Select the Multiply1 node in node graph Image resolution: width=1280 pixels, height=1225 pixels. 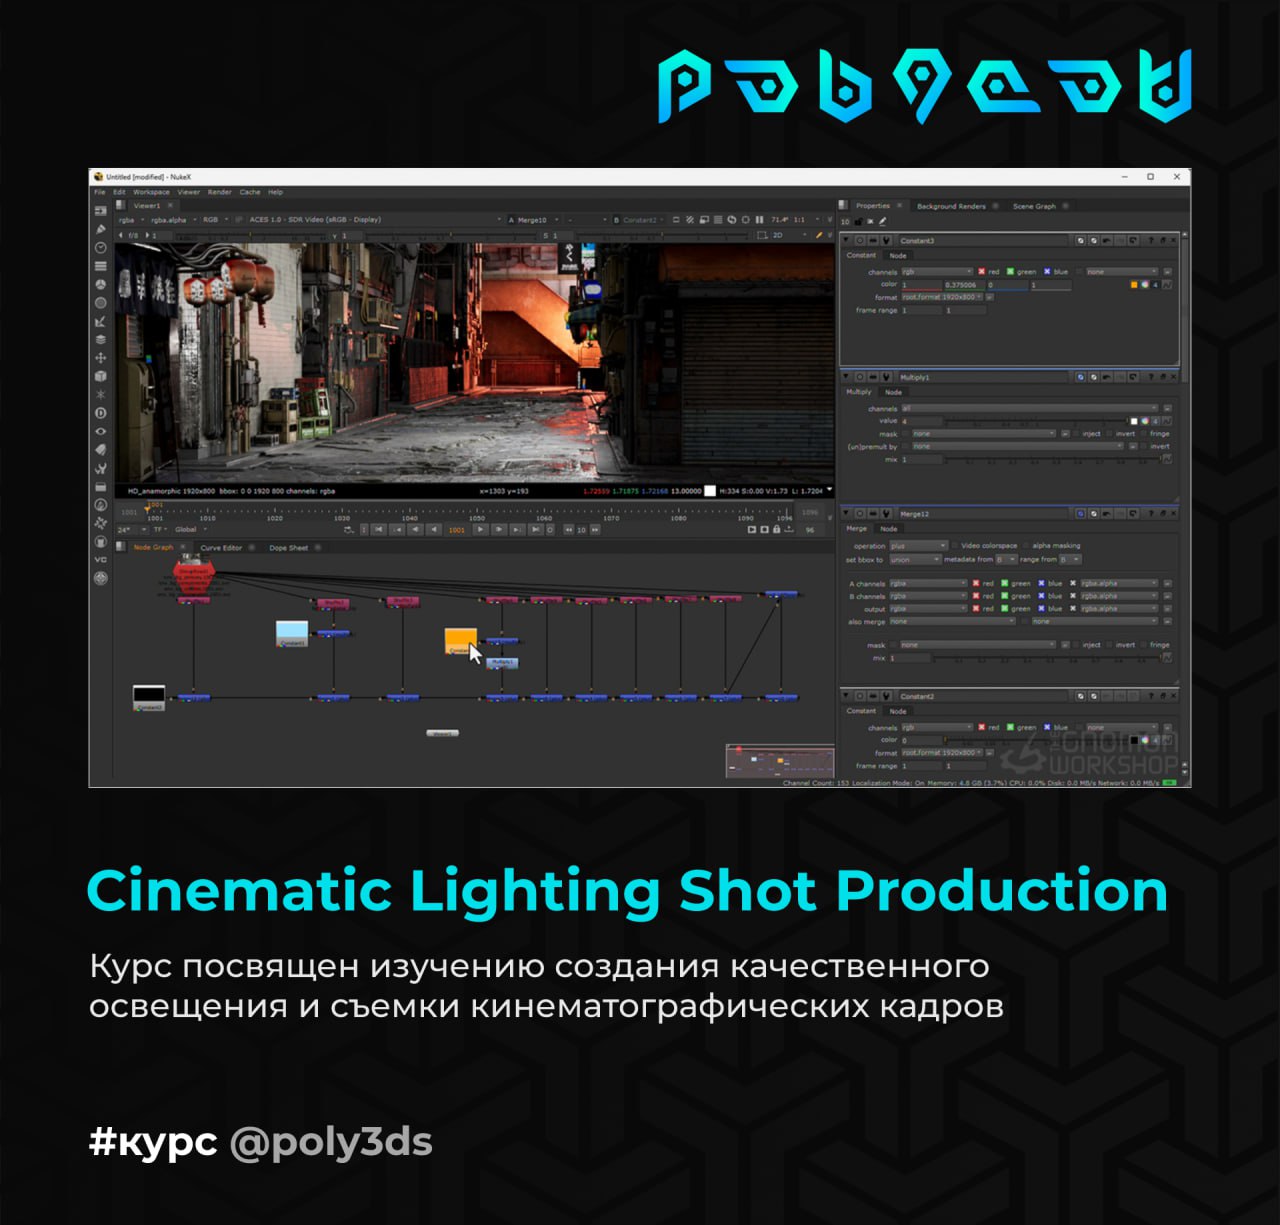tap(502, 662)
